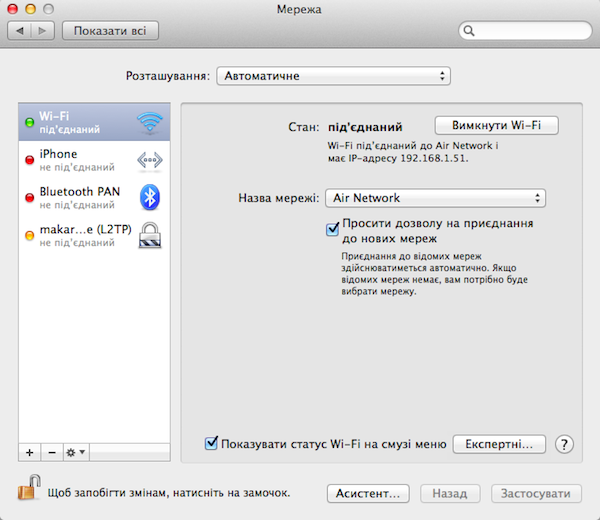Toggle 'Просити дозволу на приєднання' checkbox
Viewport: 600px width, 520px height.
333,229
